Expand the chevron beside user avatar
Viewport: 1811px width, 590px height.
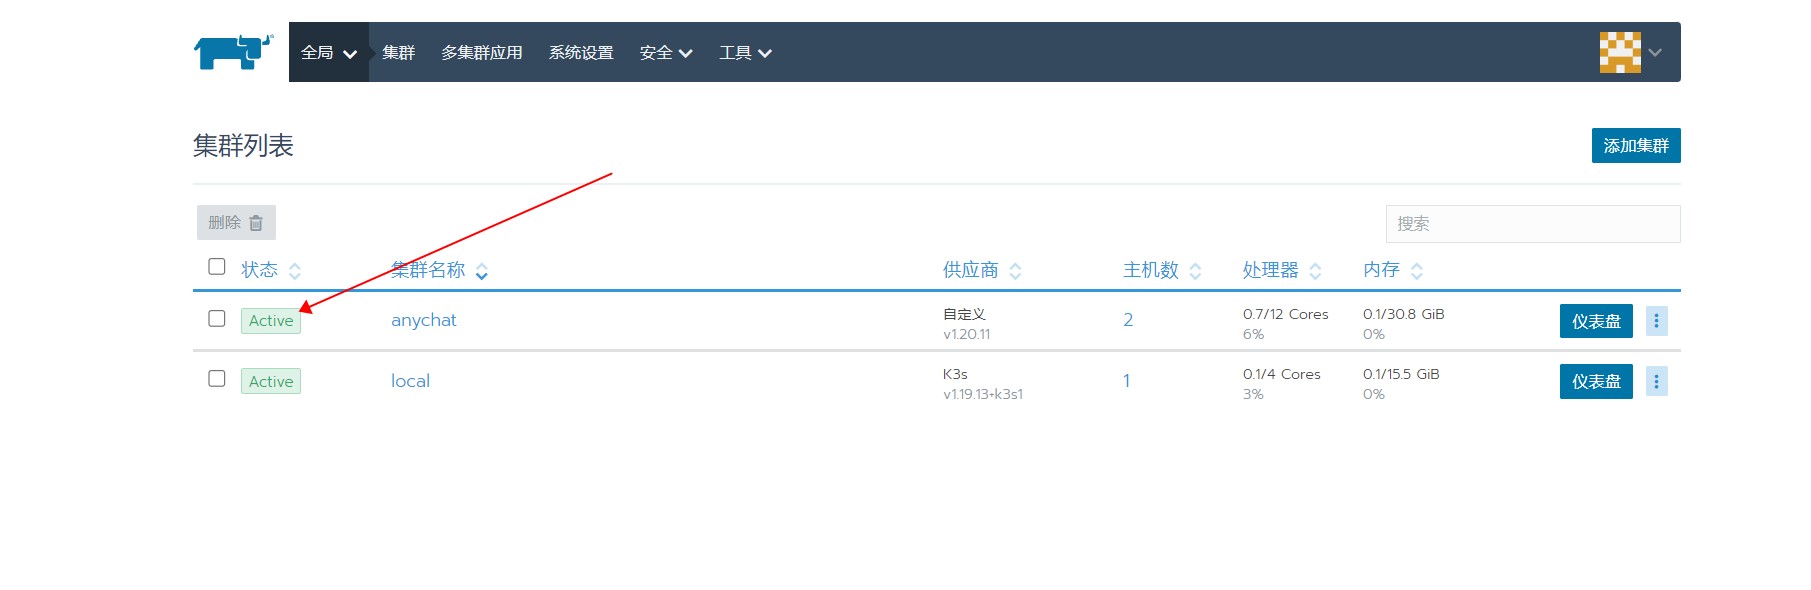point(1655,52)
